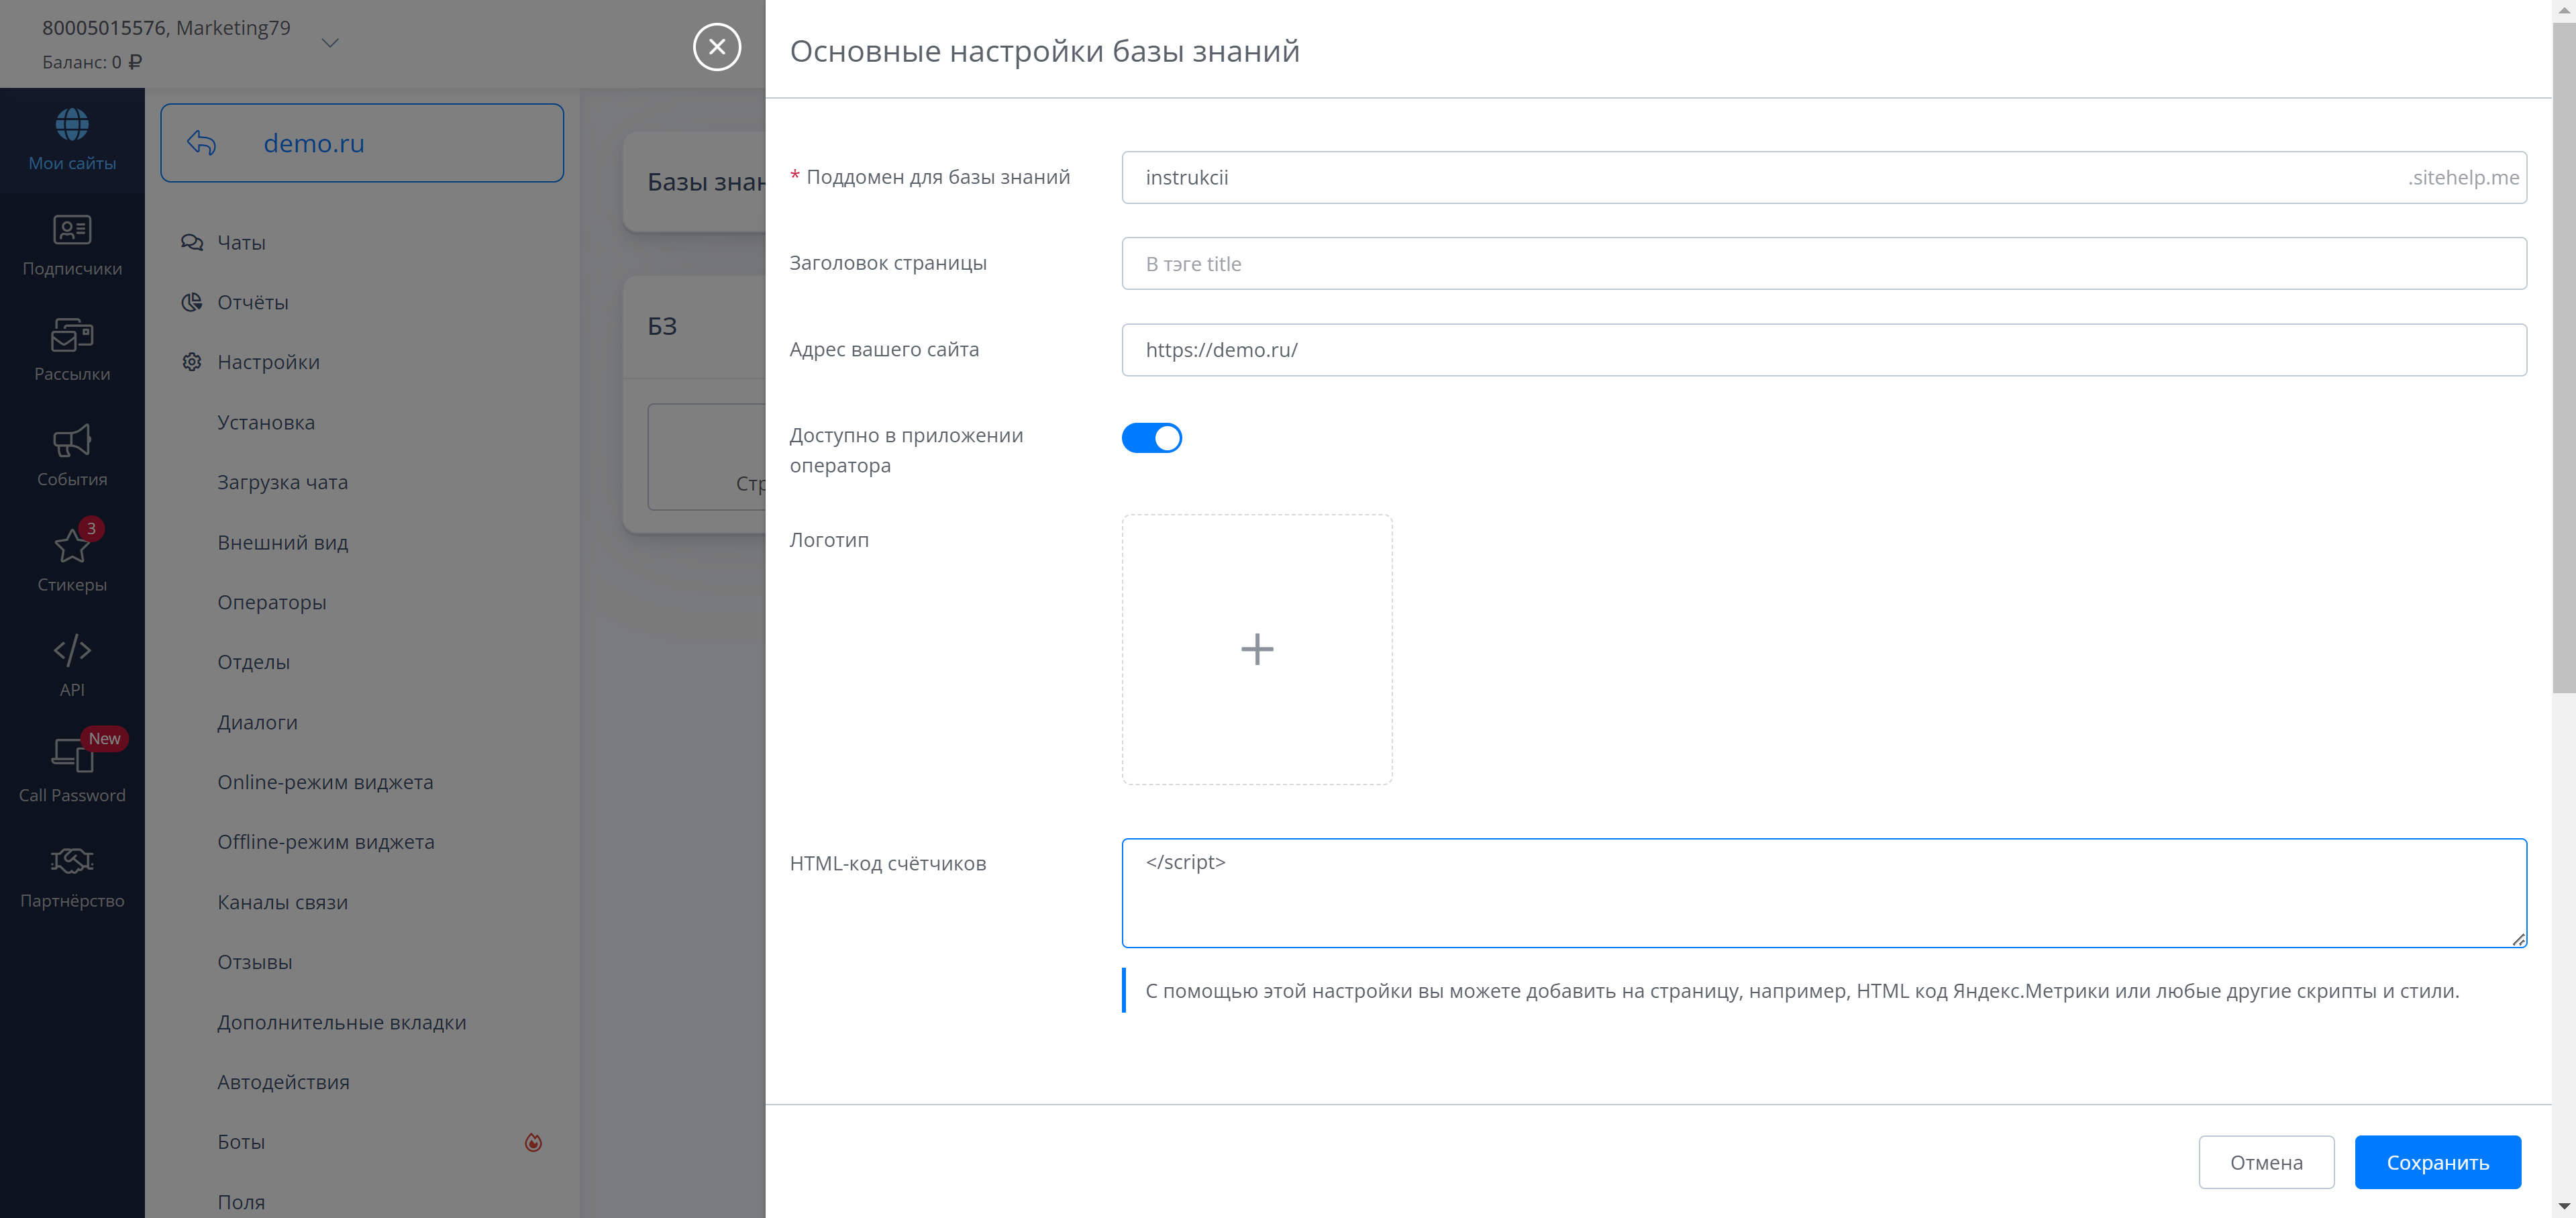Open Call Password devices icon
The height and width of the screenshot is (1218, 2576).
click(72, 756)
